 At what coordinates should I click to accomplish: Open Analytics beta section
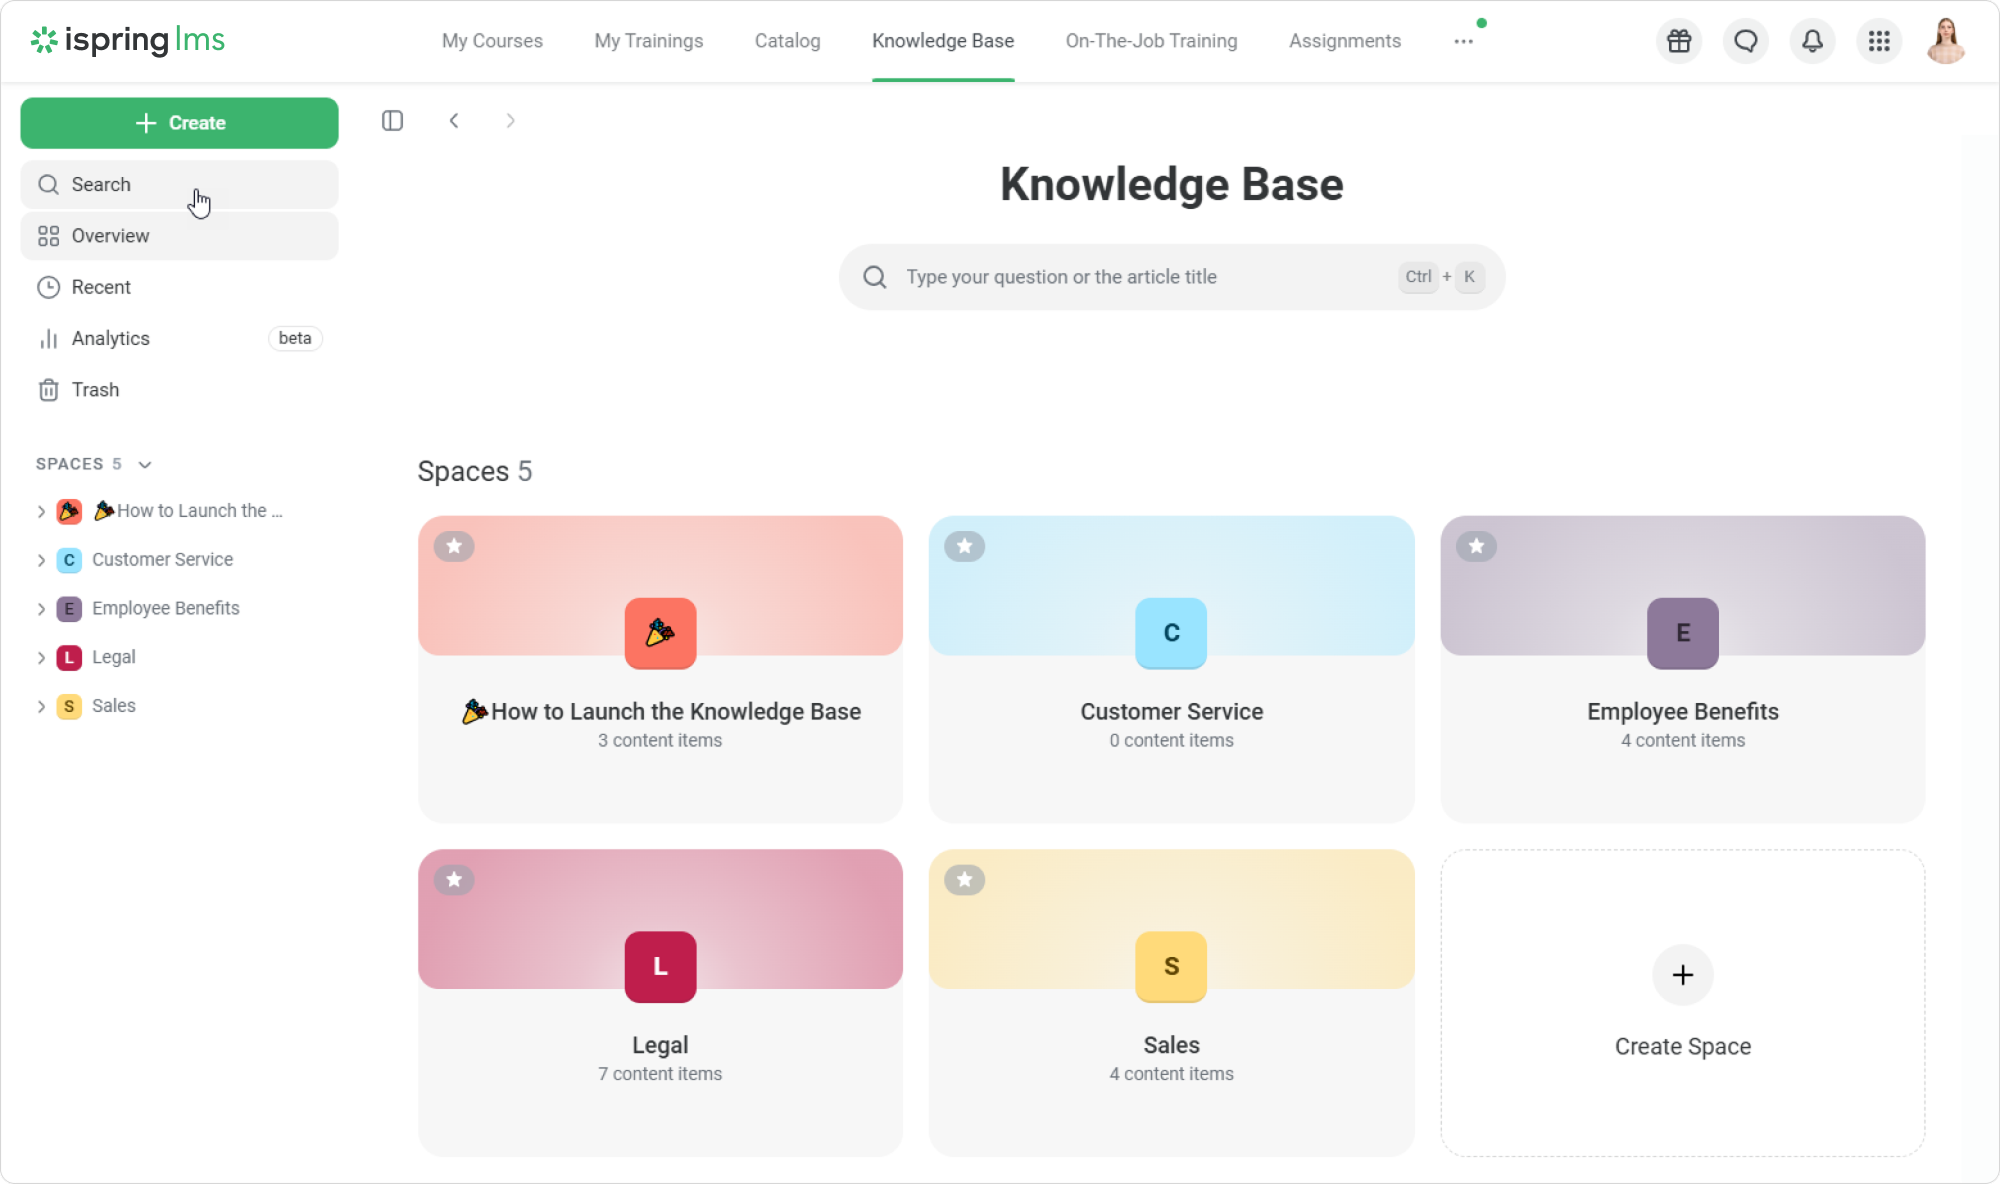click(x=110, y=339)
